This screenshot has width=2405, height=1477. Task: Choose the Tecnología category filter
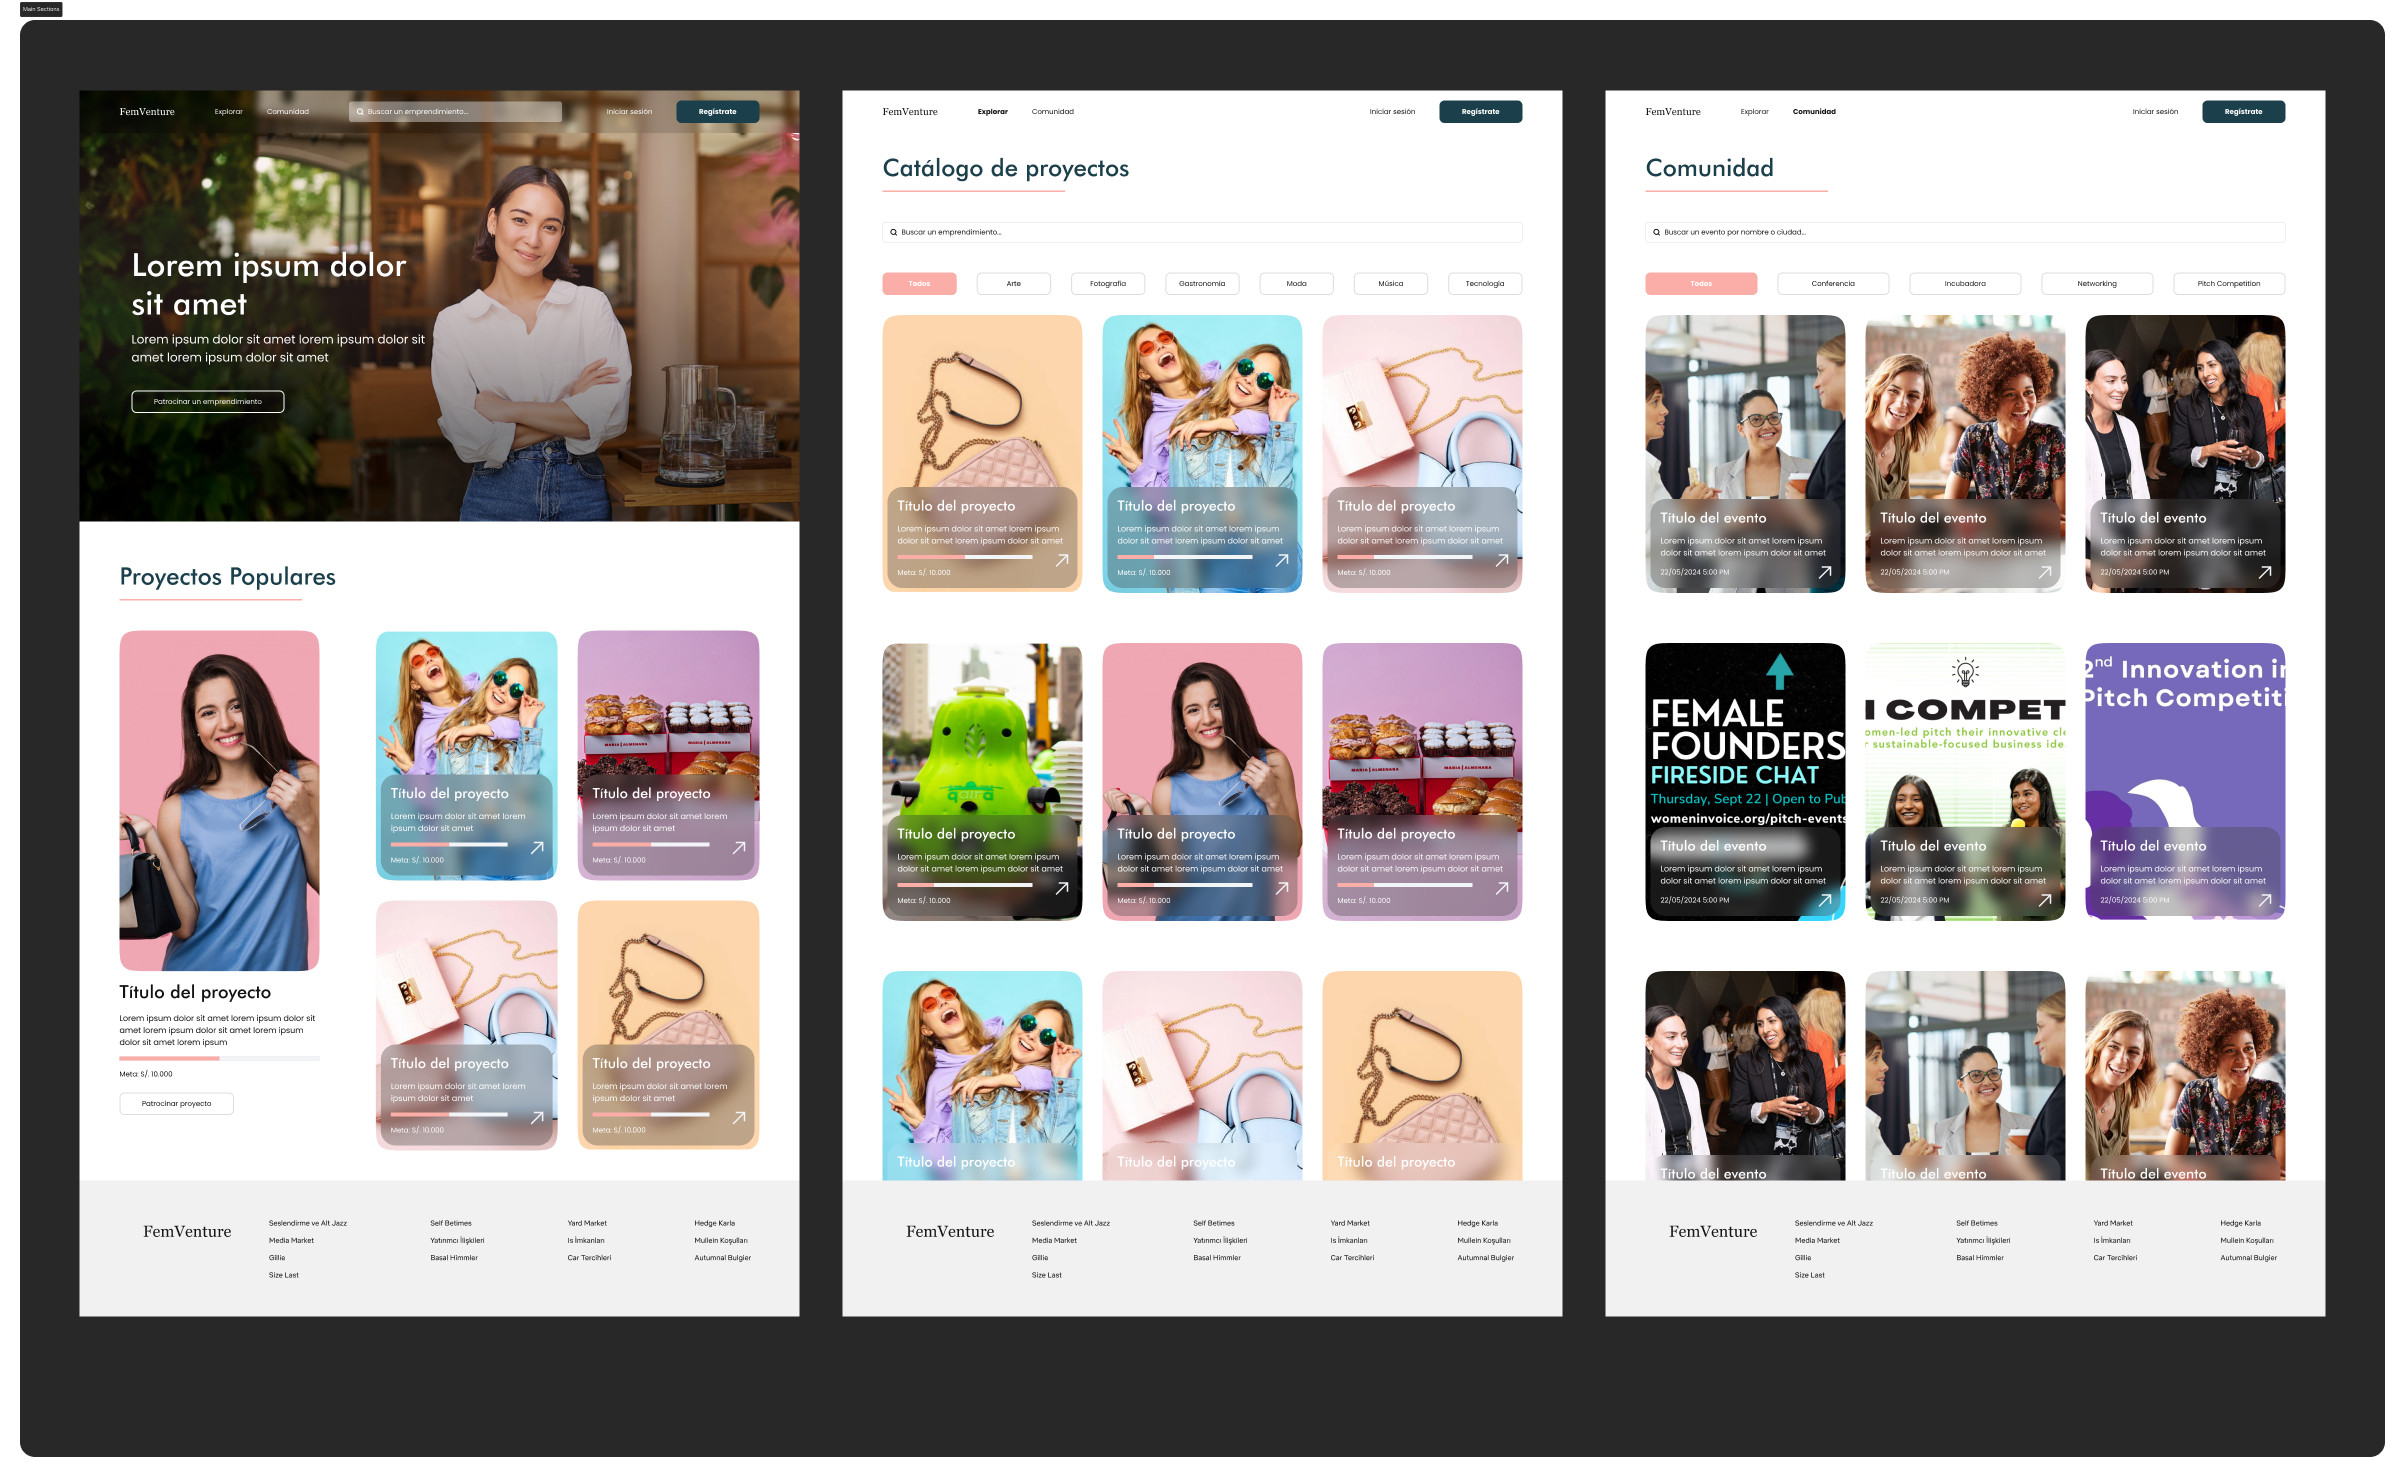(1484, 284)
